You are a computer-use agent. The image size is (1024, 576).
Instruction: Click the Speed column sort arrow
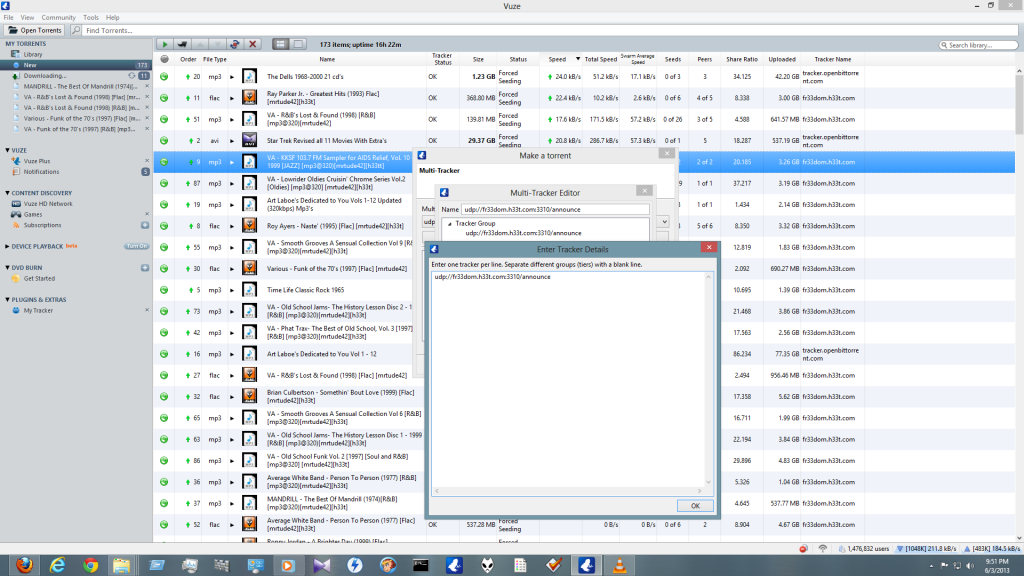click(x=577, y=59)
